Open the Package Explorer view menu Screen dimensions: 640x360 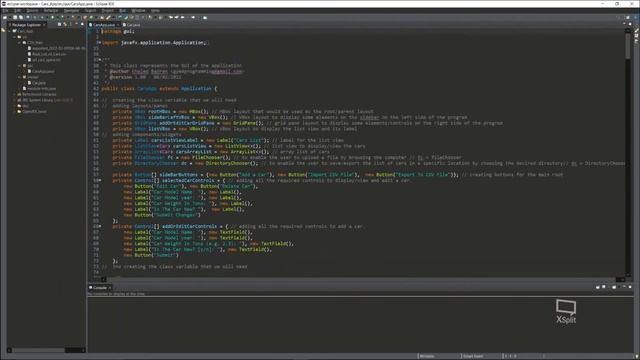click(71, 24)
